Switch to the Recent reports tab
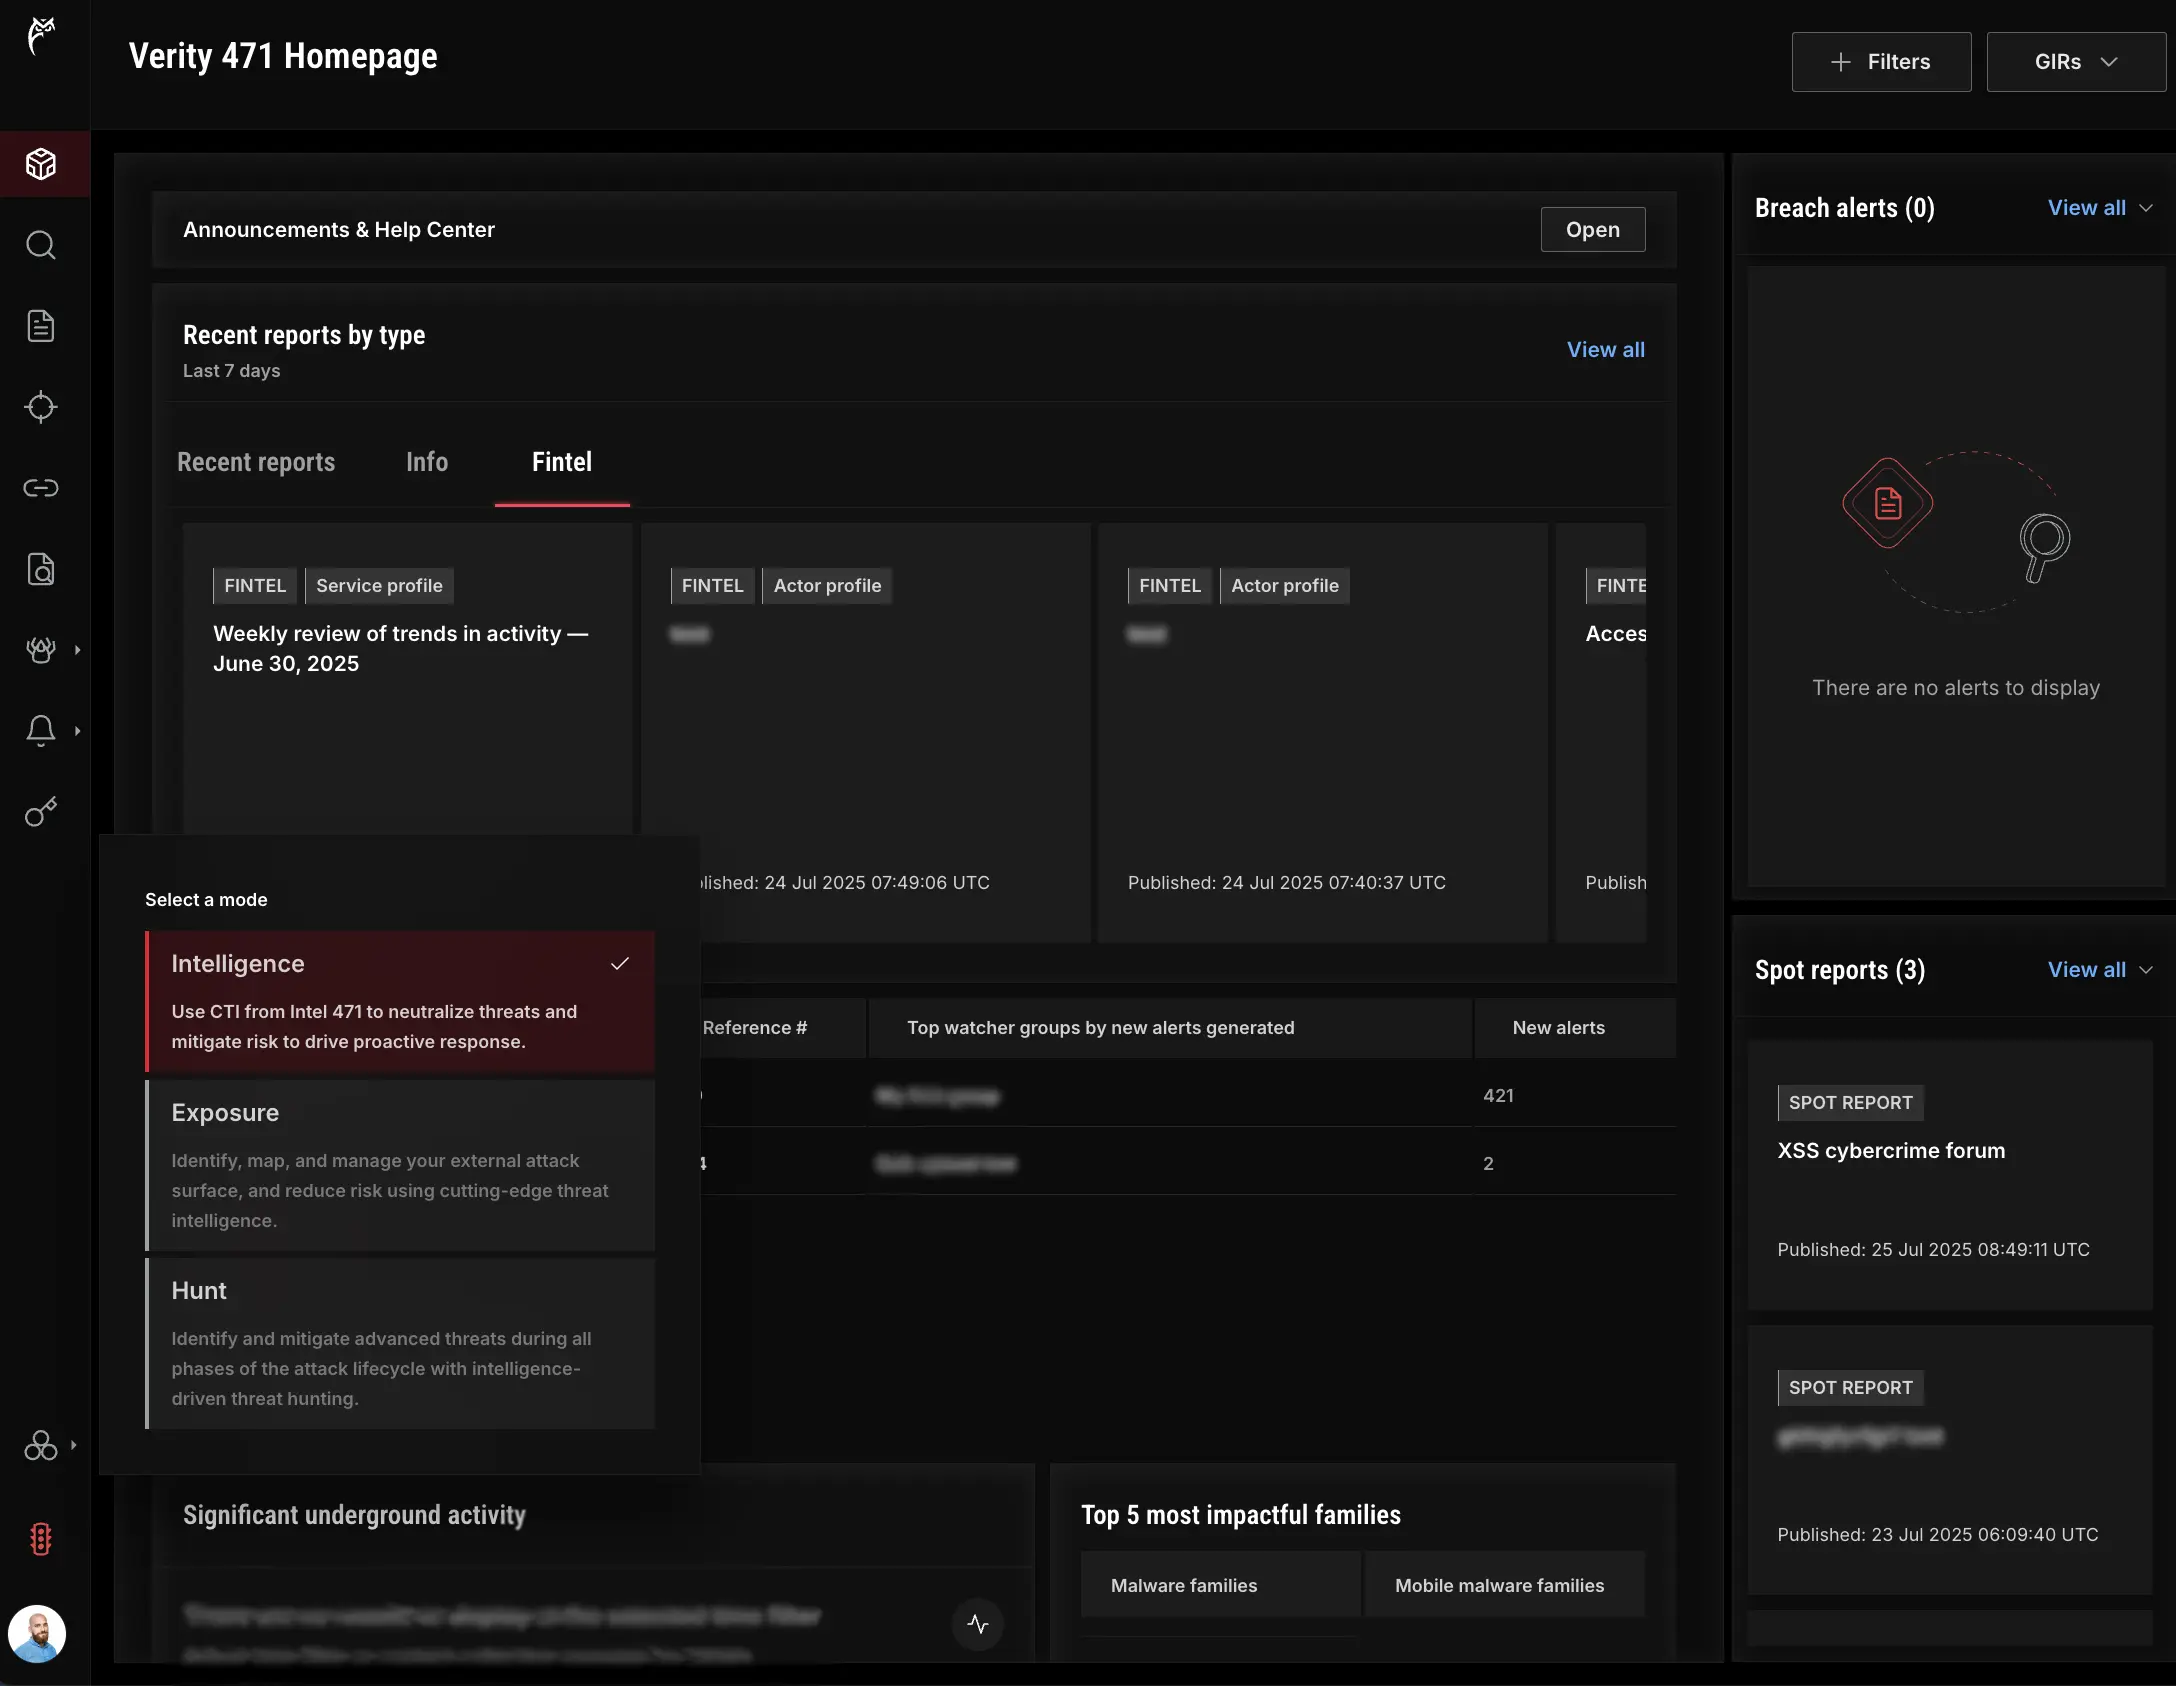This screenshot has height=1686, width=2176. click(x=256, y=462)
